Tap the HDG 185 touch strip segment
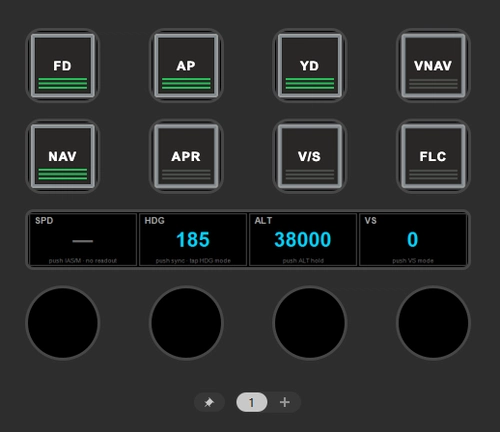Image resolution: width=500 pixels, height=432 pixels. coord(193,240)
